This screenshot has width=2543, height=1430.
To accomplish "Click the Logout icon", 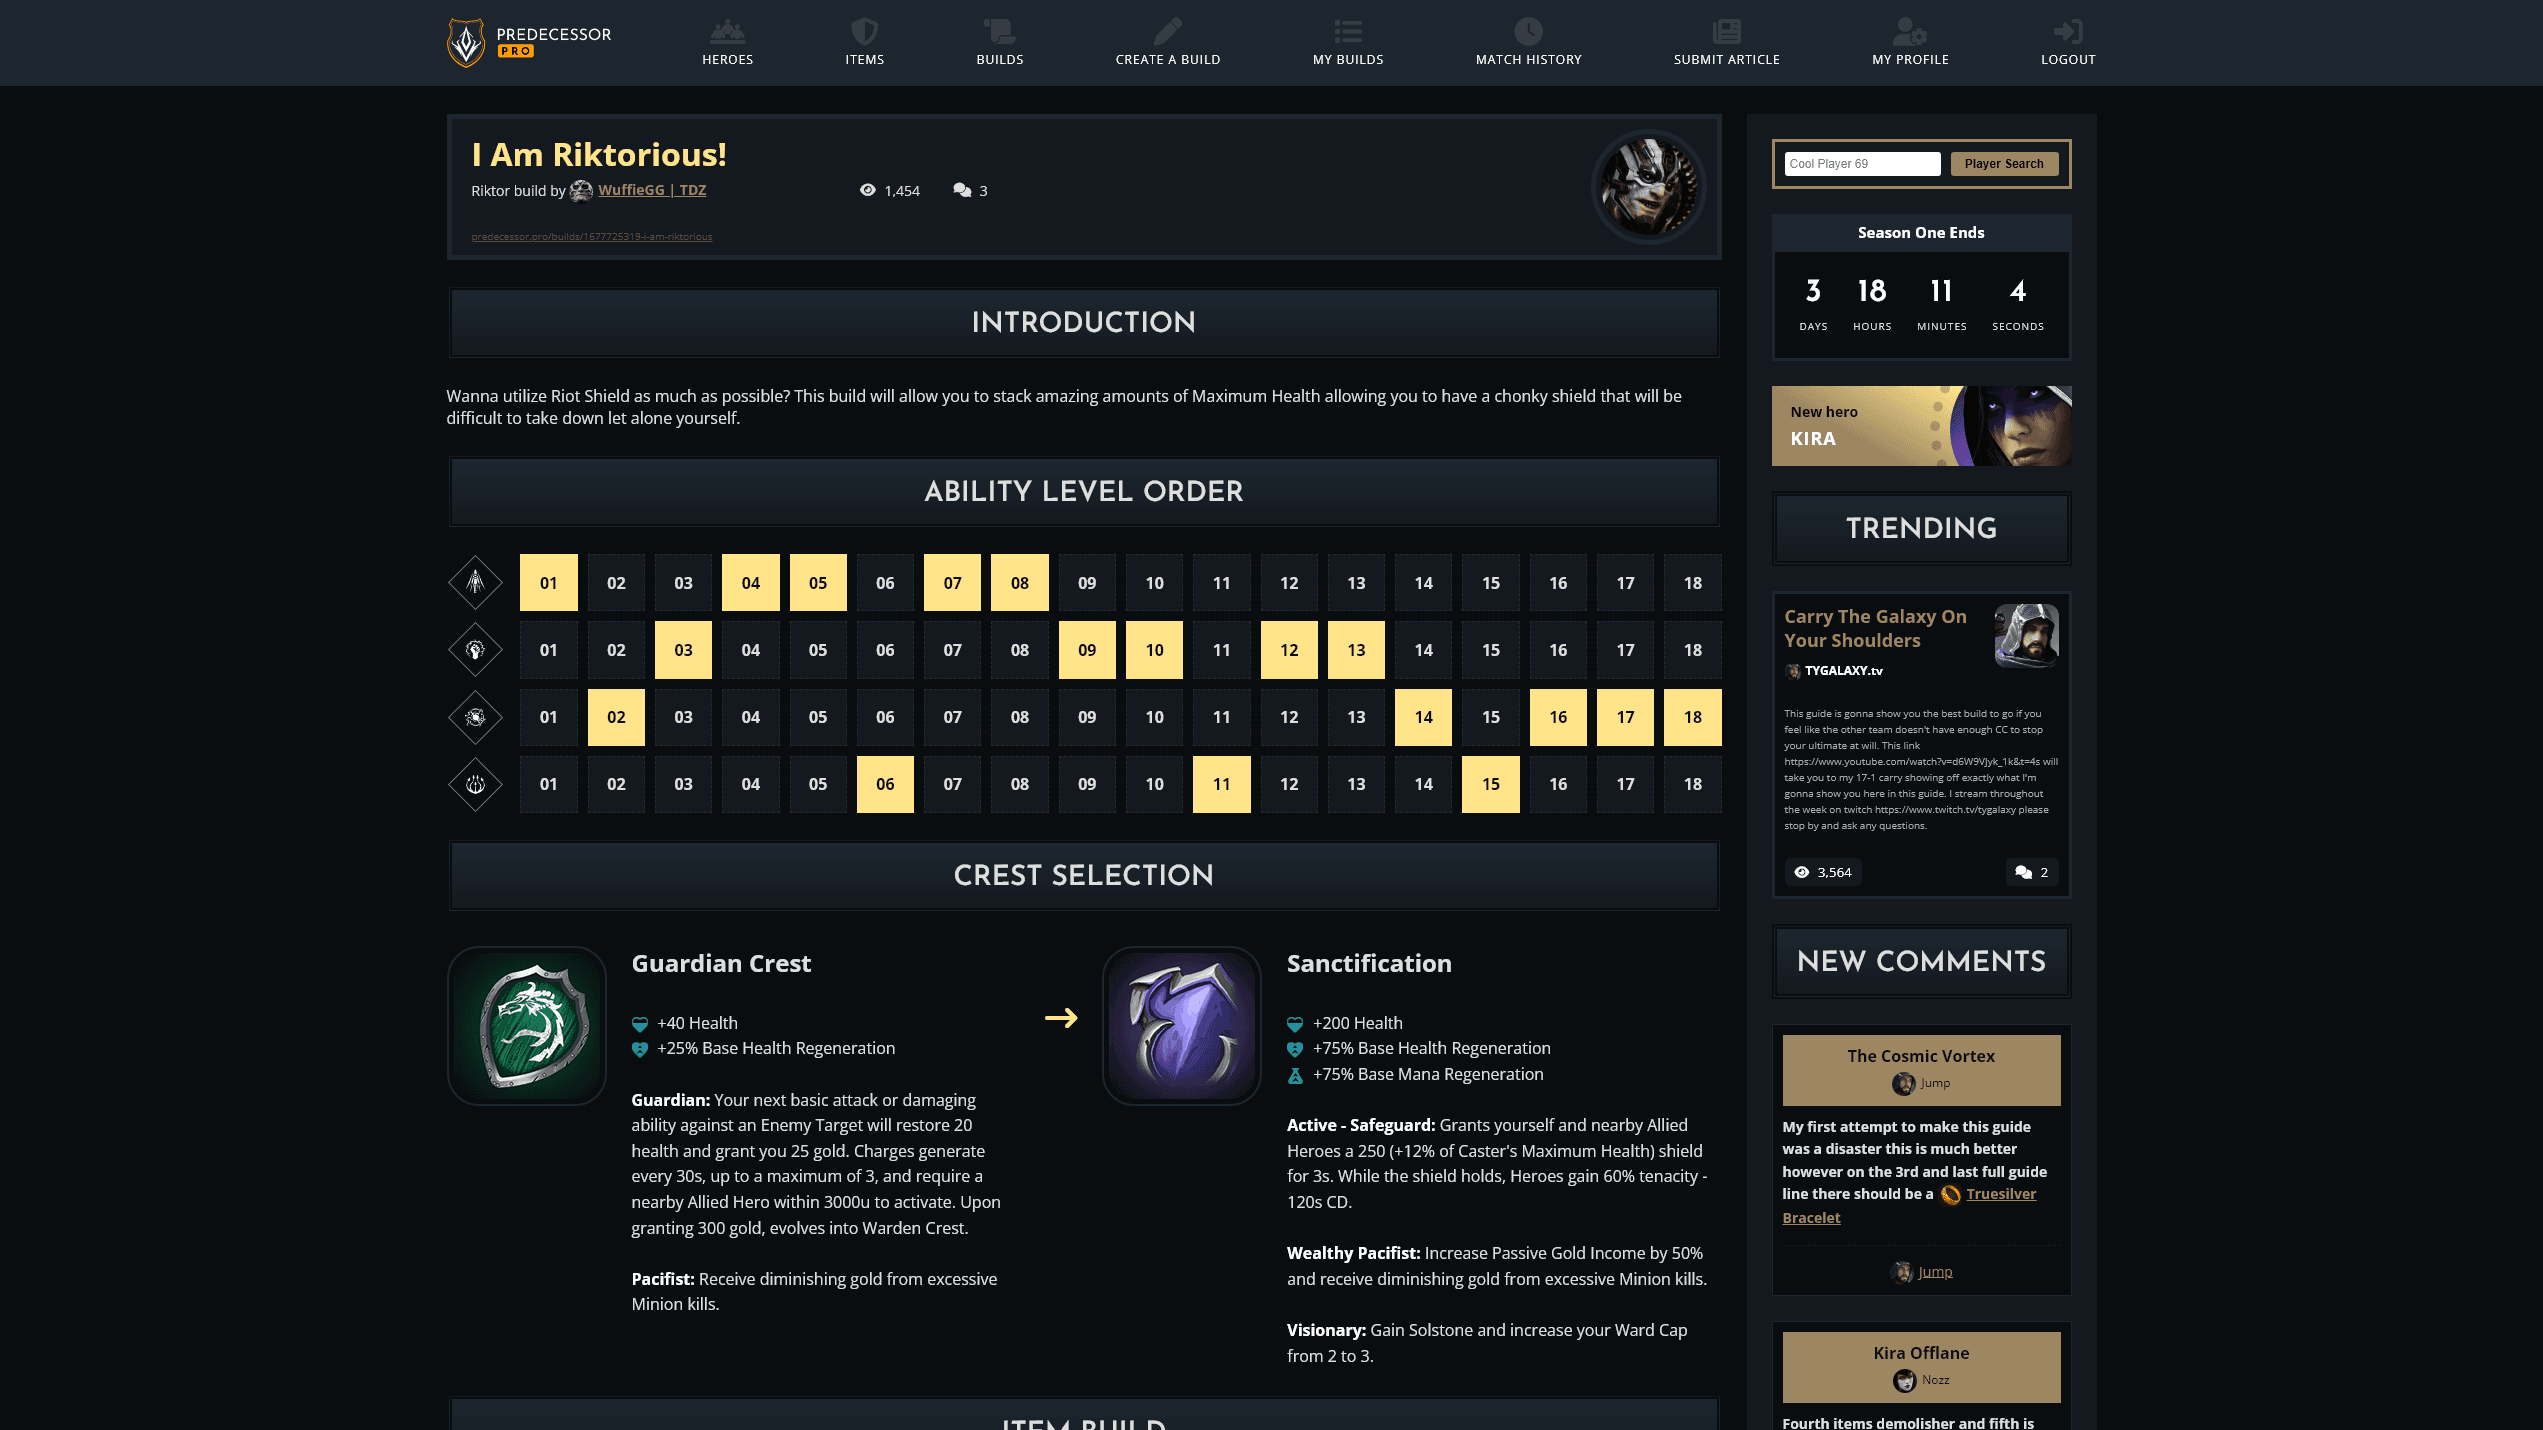I will [x=2067, y=31].
